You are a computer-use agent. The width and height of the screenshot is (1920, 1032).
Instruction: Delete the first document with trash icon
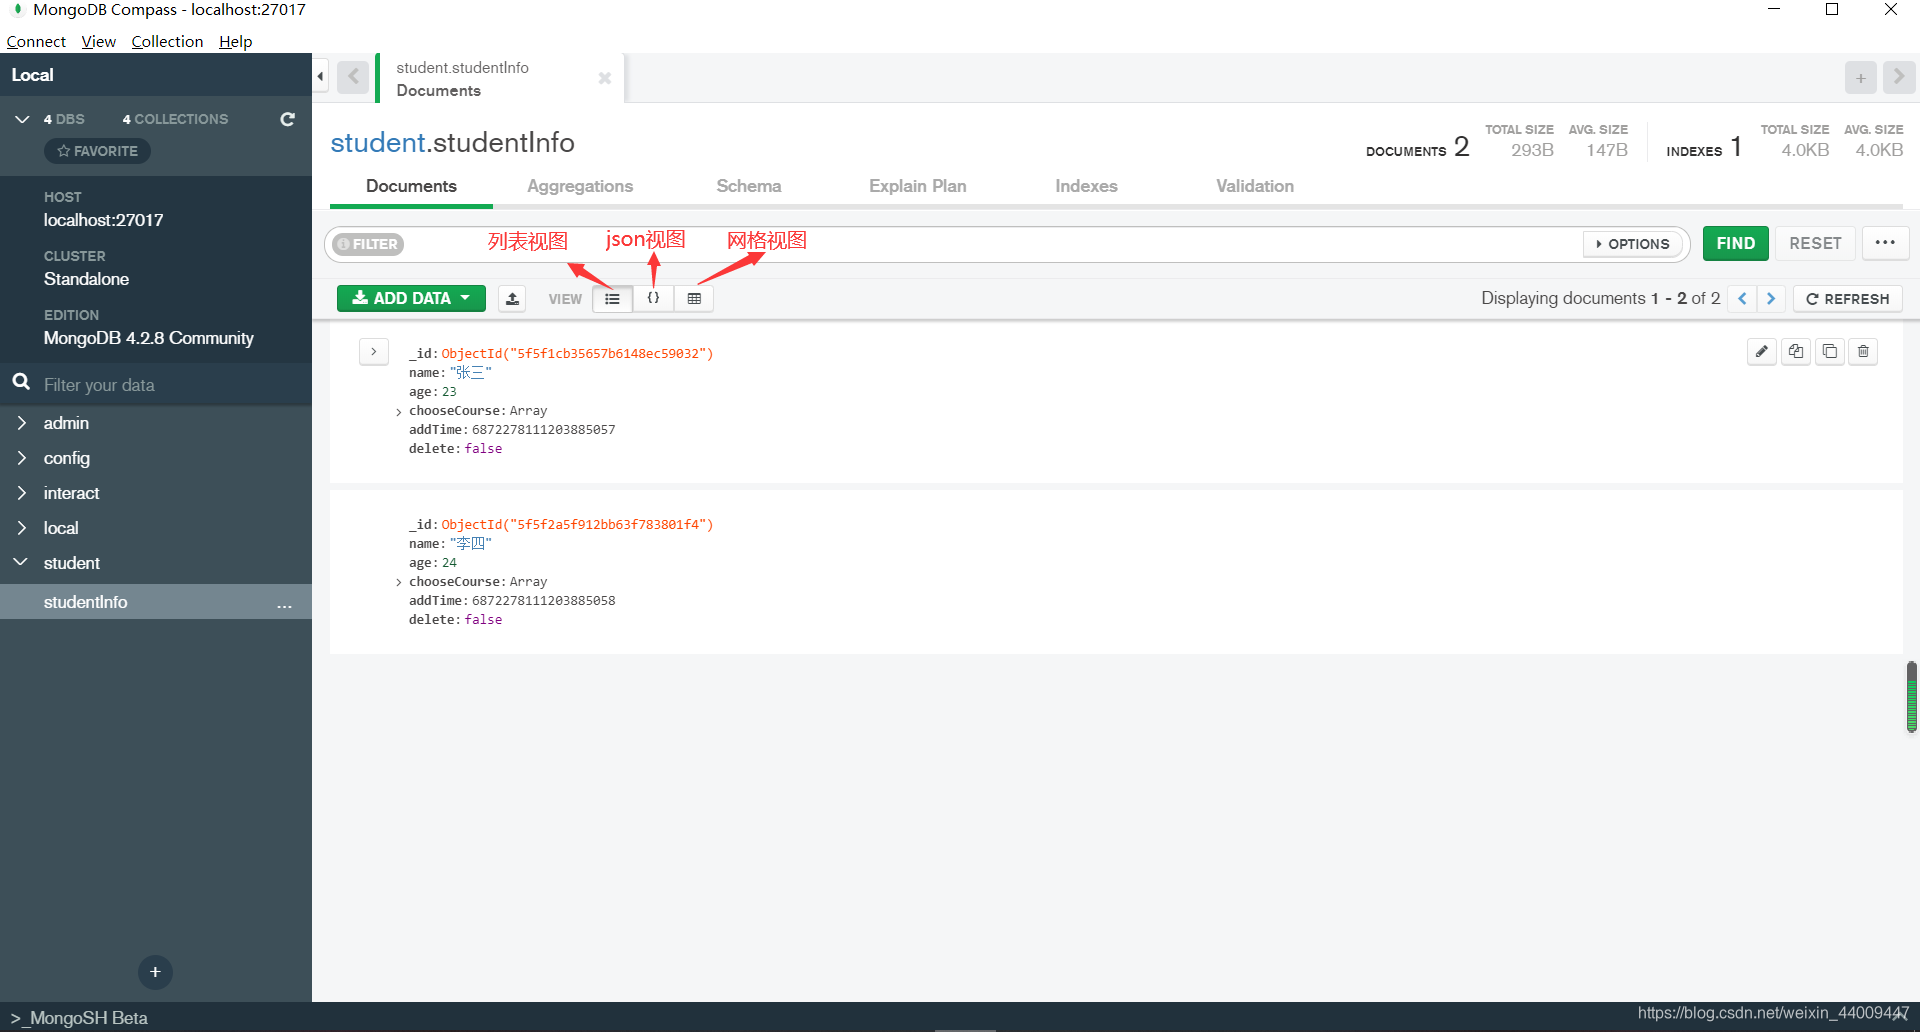tap(1863, 351)
